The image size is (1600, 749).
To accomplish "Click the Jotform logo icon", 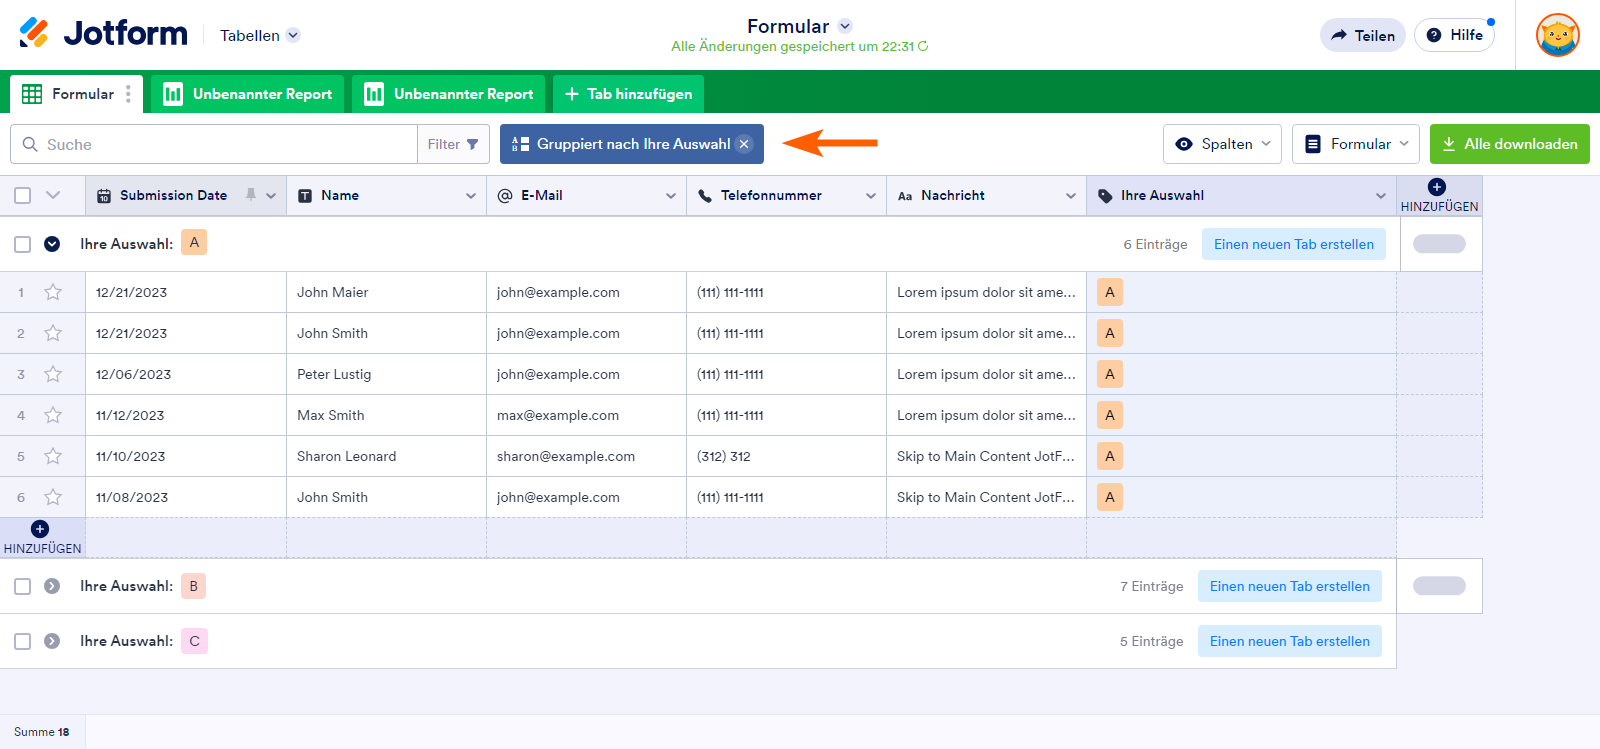I will pyautogui.click(x=34, y=33).
